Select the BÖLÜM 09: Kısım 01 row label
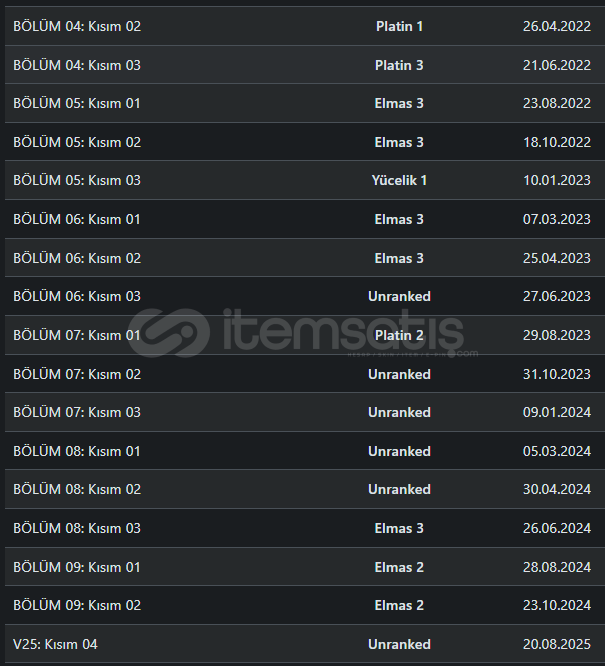 [x=77, y=567]
